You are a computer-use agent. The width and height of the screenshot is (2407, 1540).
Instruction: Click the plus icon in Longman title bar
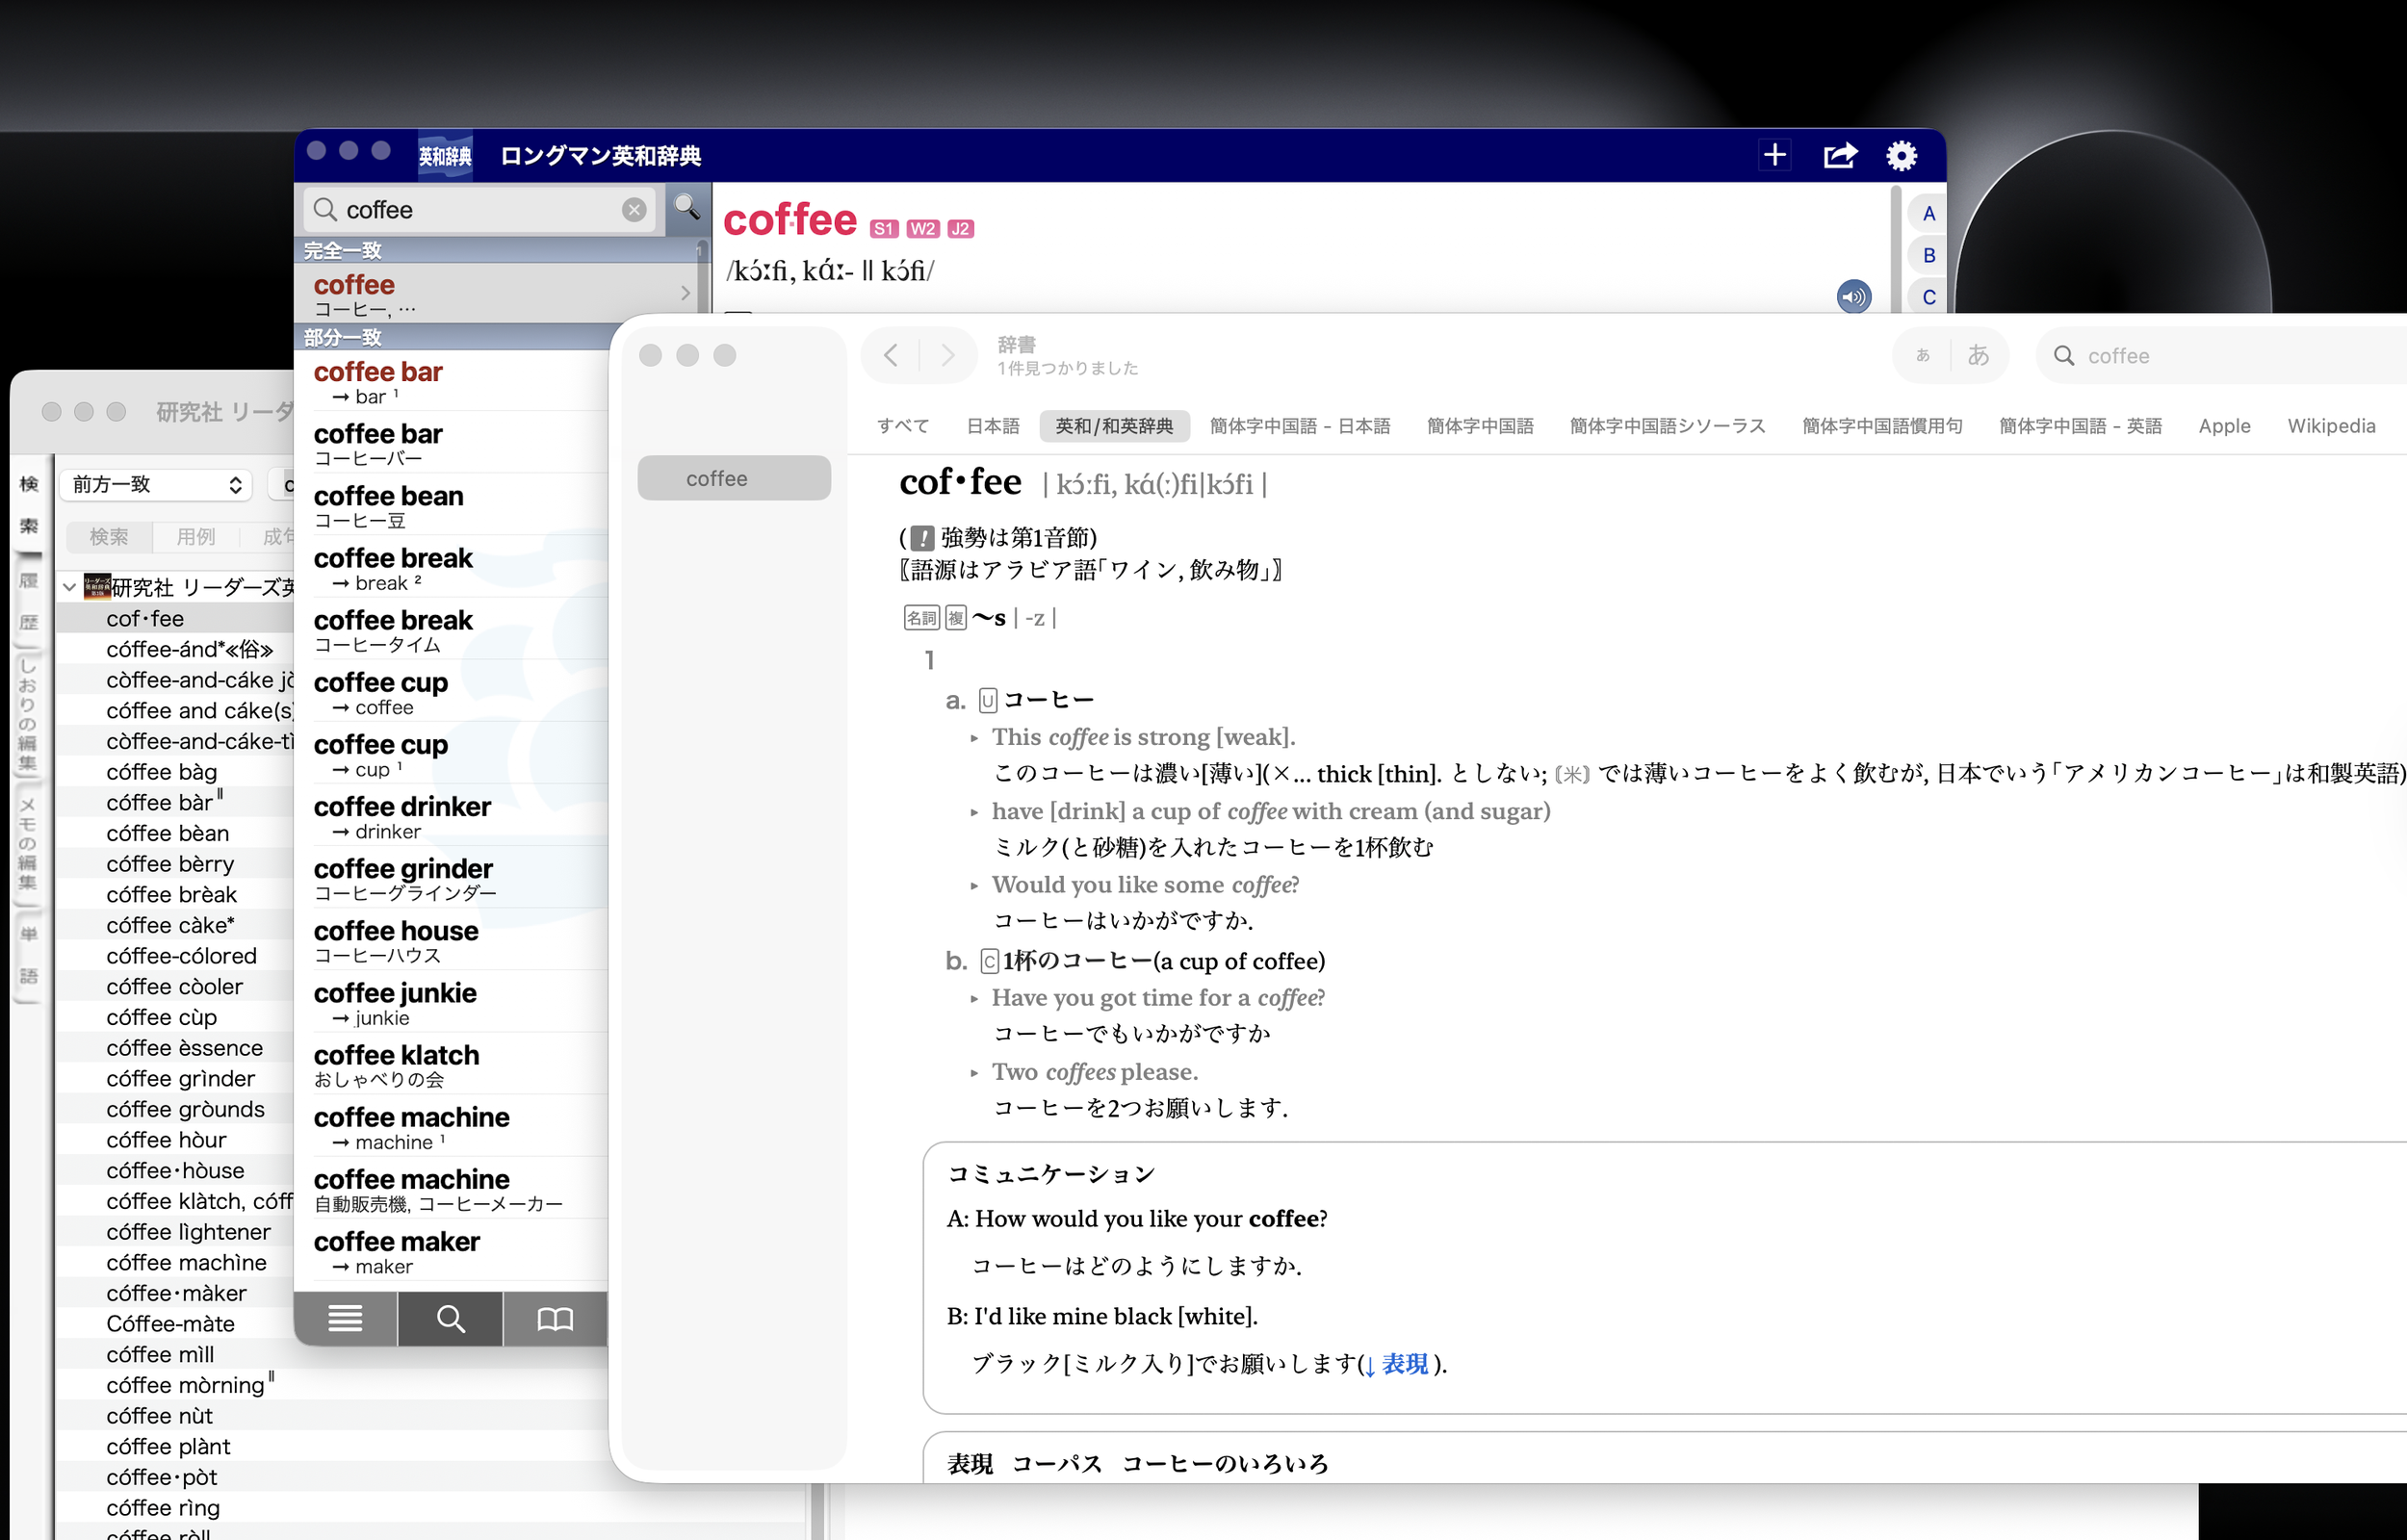[1774, 155]
